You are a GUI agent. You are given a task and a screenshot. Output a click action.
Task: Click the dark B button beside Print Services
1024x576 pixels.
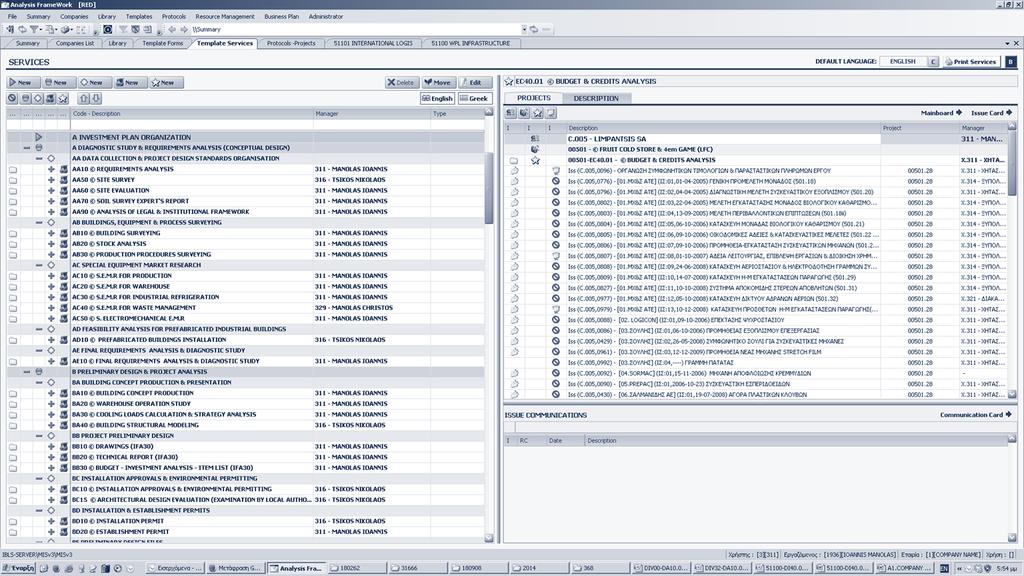coord(1010,61)
